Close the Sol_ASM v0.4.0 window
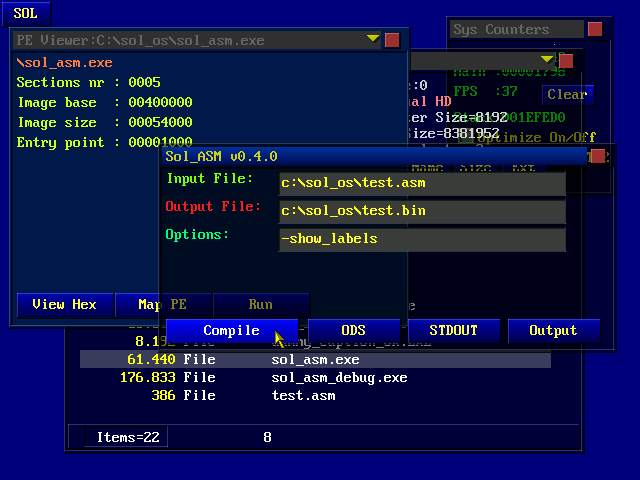Viewport: 640px width, 480px height. pyautogui.click(x=598, y=156)
